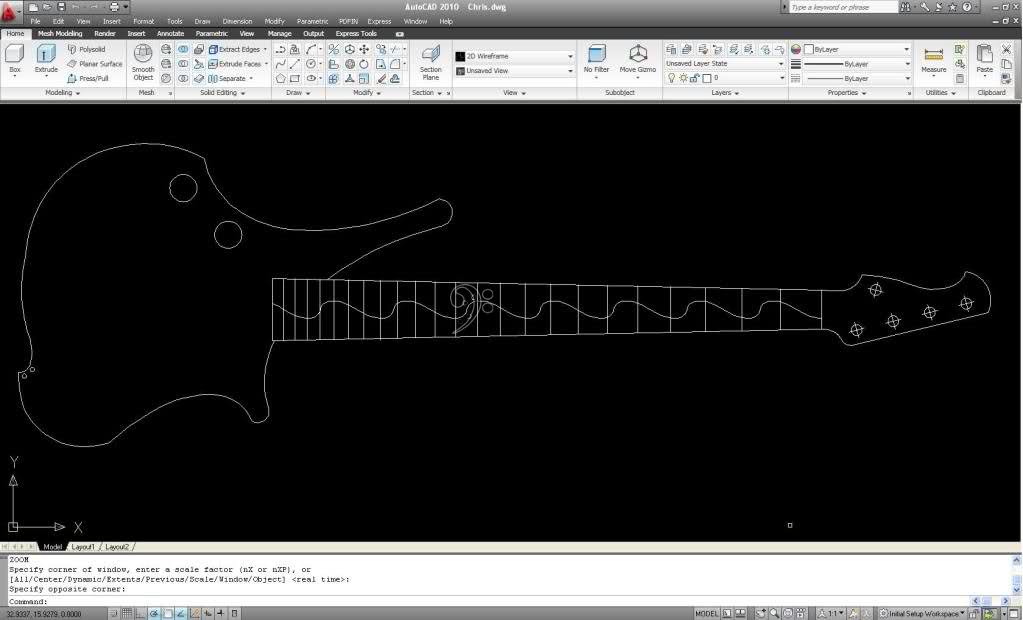Activate the Press/Pull tool
The width and height of the screenshot is (1023, 620).
[x=87, y=78]
